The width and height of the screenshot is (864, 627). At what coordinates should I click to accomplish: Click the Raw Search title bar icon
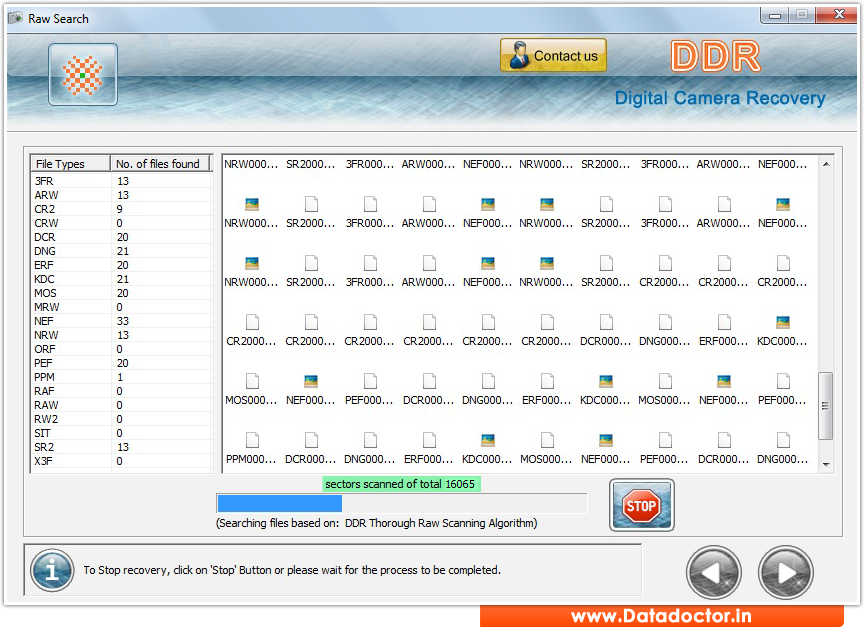pyautogui.click(x=14, y=18)
